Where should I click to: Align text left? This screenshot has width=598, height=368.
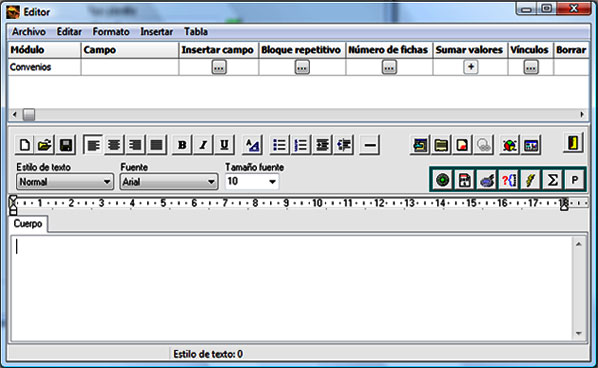93,145
